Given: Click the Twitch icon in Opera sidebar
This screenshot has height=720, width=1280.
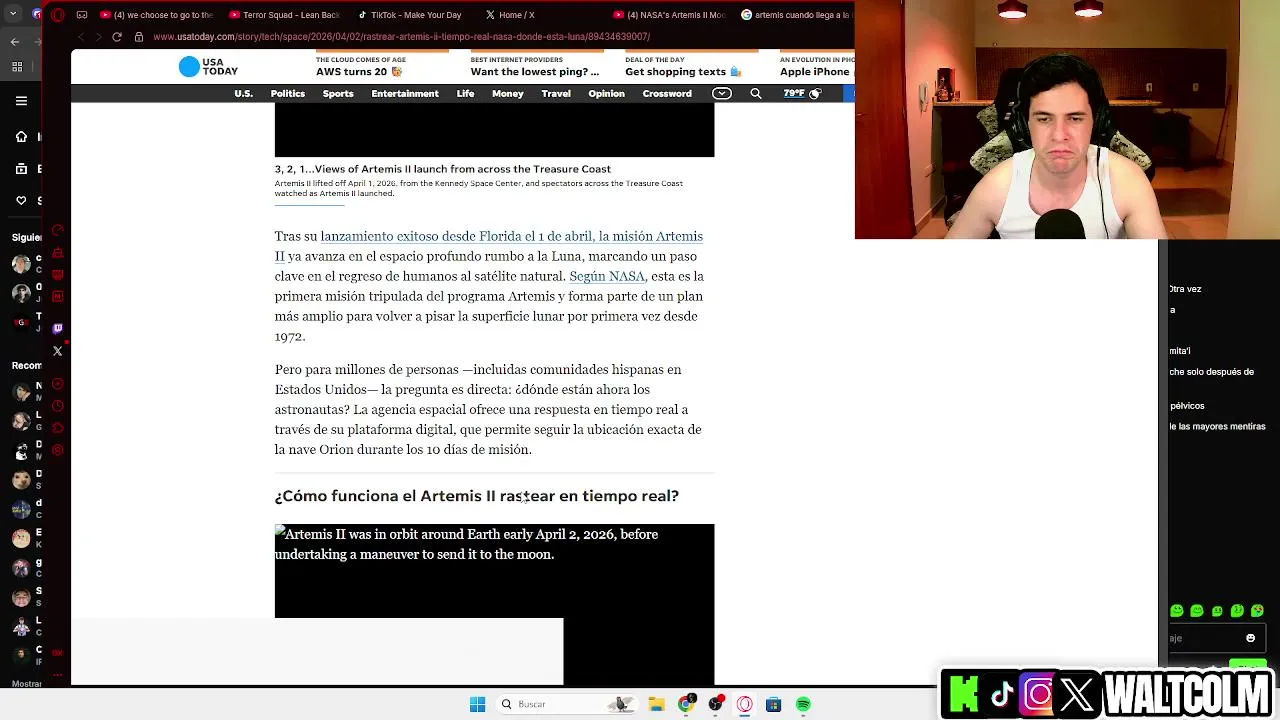Looking at the screenshot, I should (57, 328).
